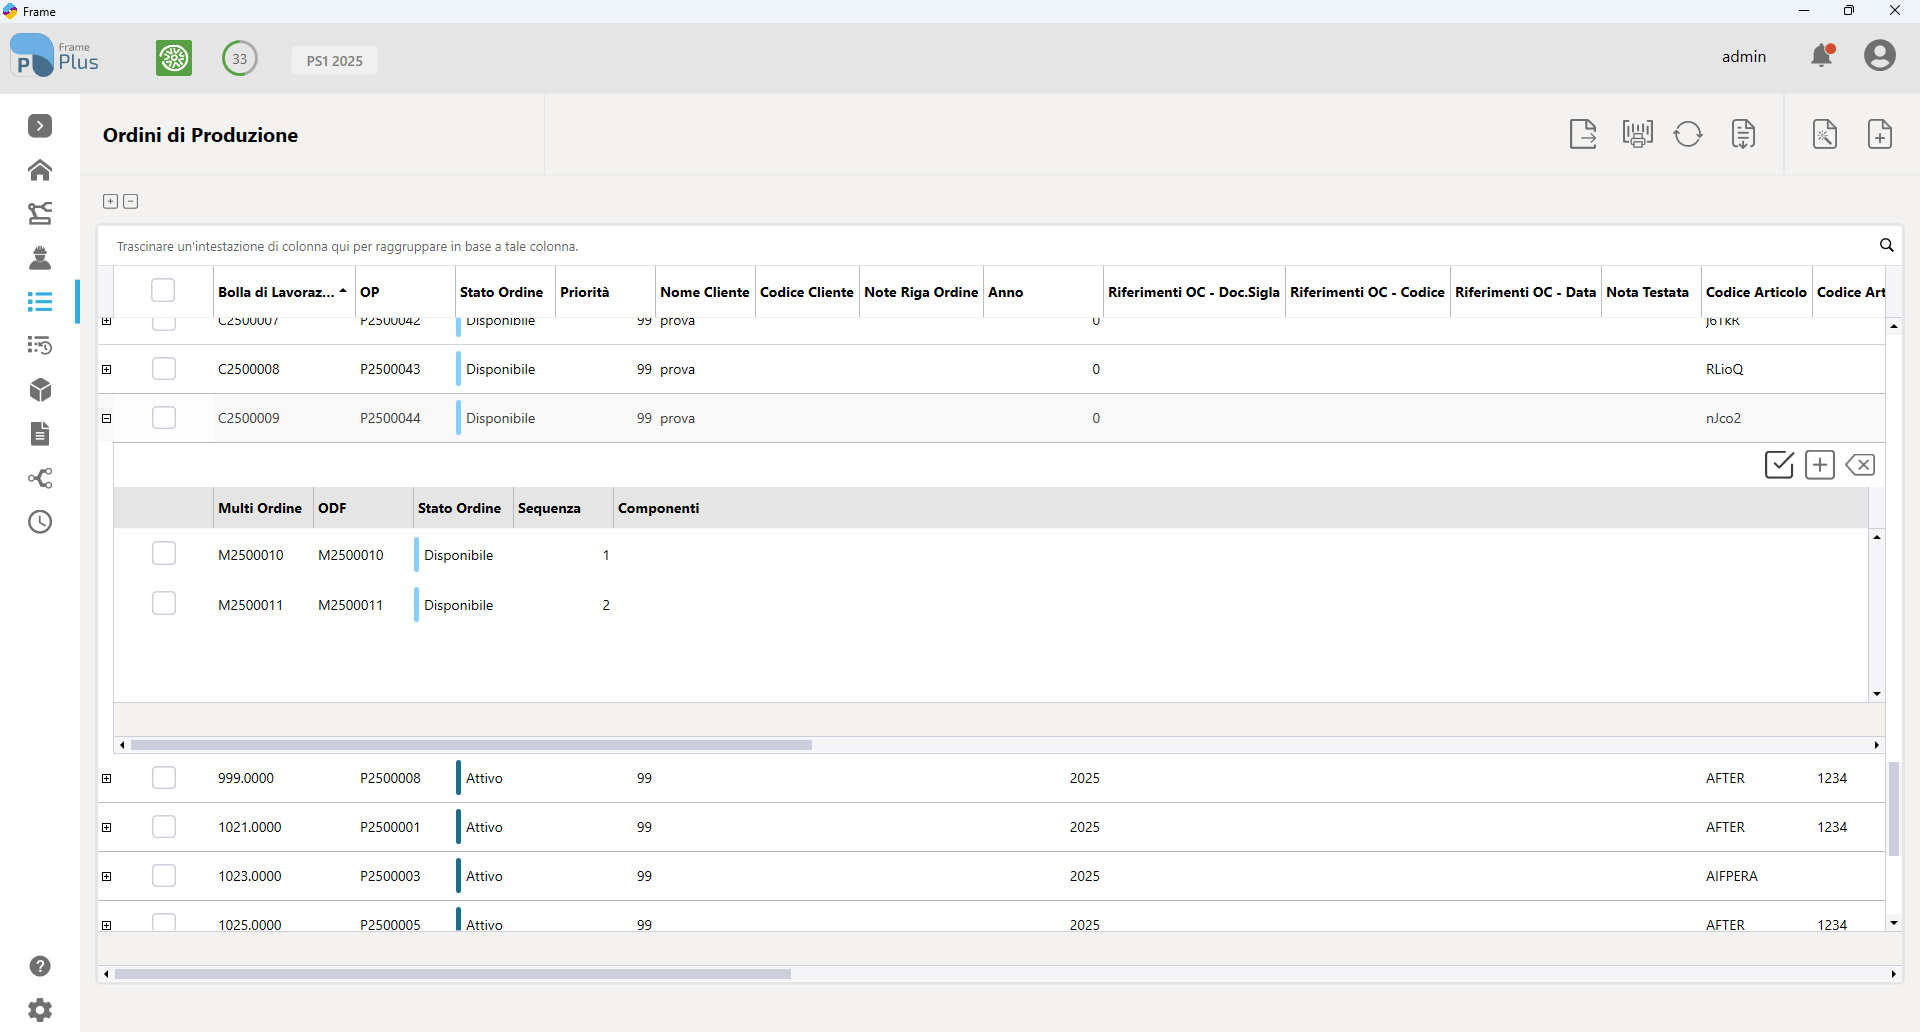The height and width of the screenshot is (1032, 1920).
Task: Sort by the Nome Cliente column header
Action: point(705,292)
